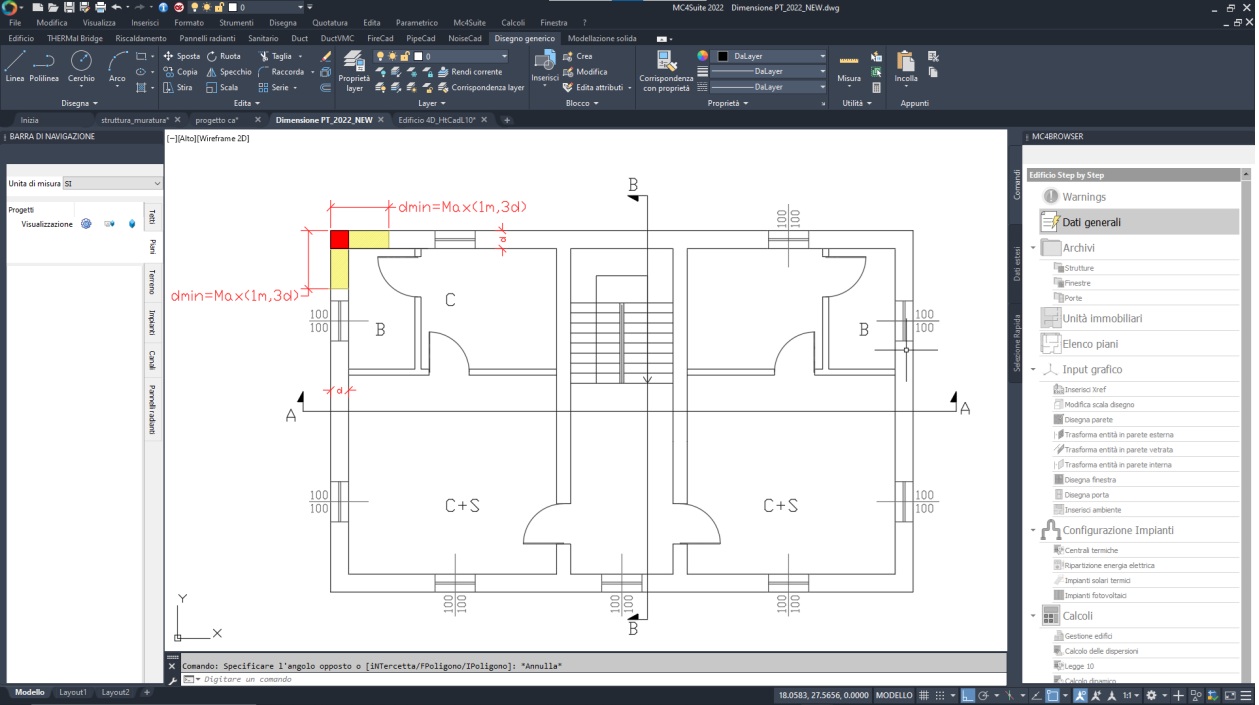Image resolution: width=1259 pixels, height=705 pixels.
Task: Collapse the Input grafico section
Action: click(1033, 369)
